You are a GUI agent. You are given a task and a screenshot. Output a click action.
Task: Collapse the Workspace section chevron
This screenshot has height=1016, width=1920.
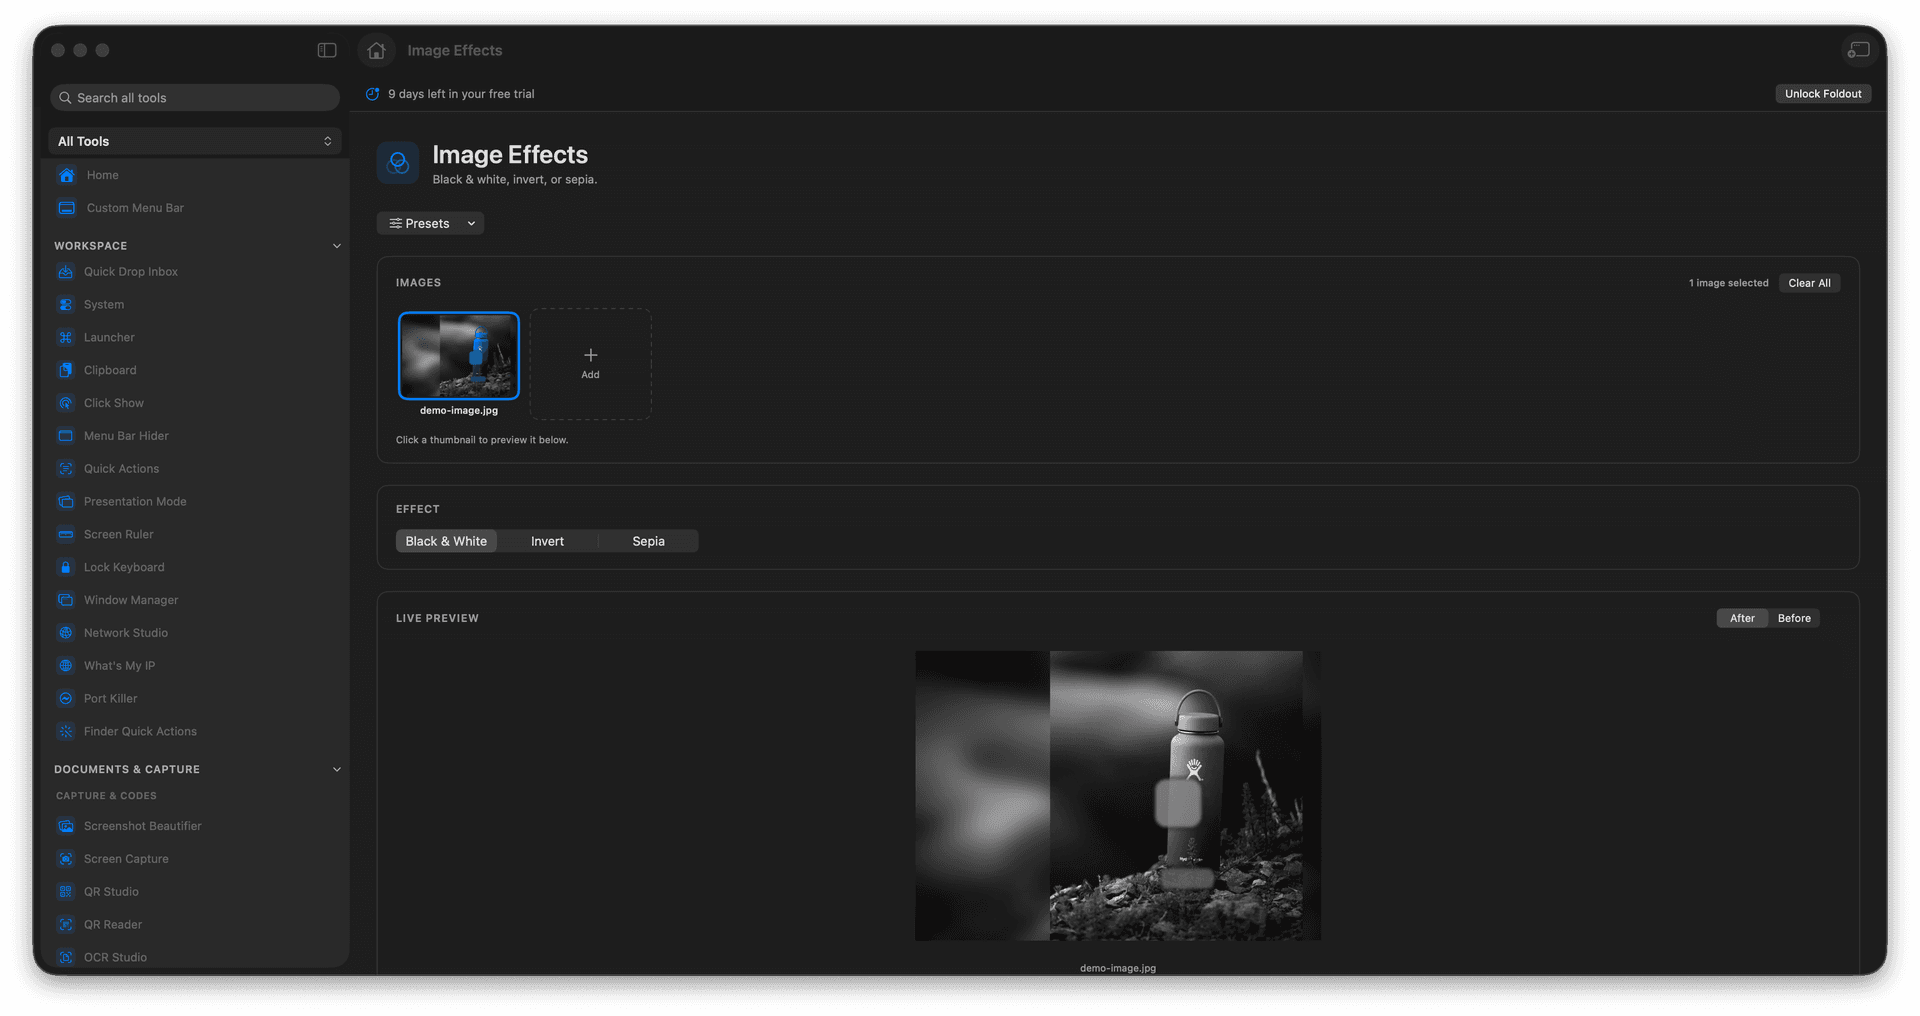click(x=337, y=246)
